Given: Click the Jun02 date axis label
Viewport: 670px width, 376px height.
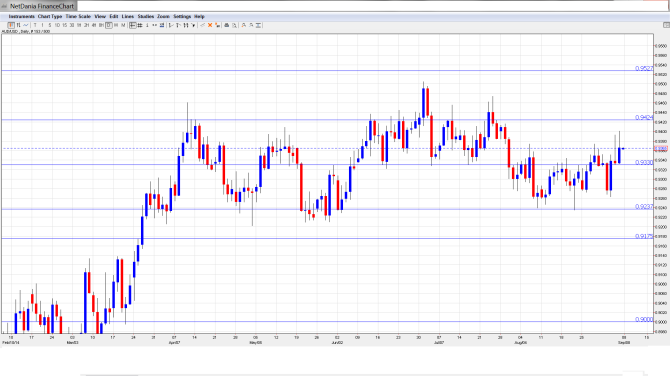Looking at the screenshot, I should 337,343.
